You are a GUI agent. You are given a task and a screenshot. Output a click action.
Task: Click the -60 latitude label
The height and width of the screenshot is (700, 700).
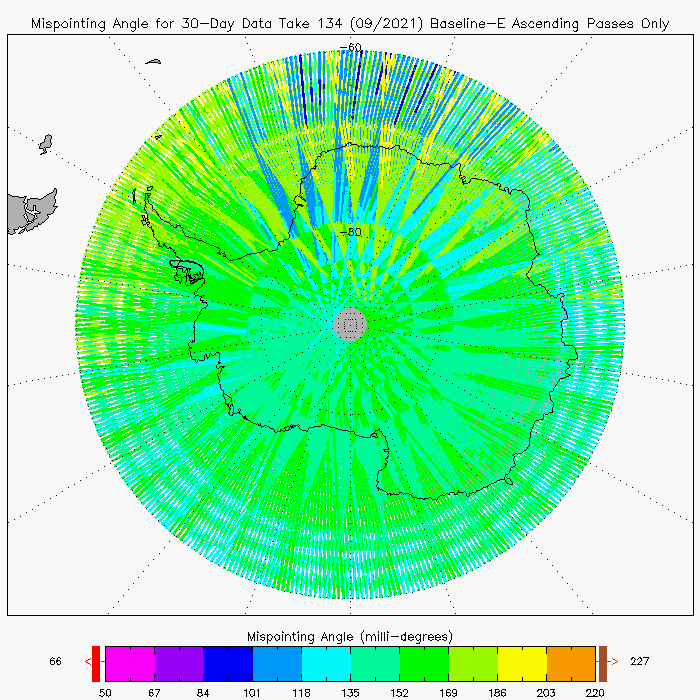(351, 47)
